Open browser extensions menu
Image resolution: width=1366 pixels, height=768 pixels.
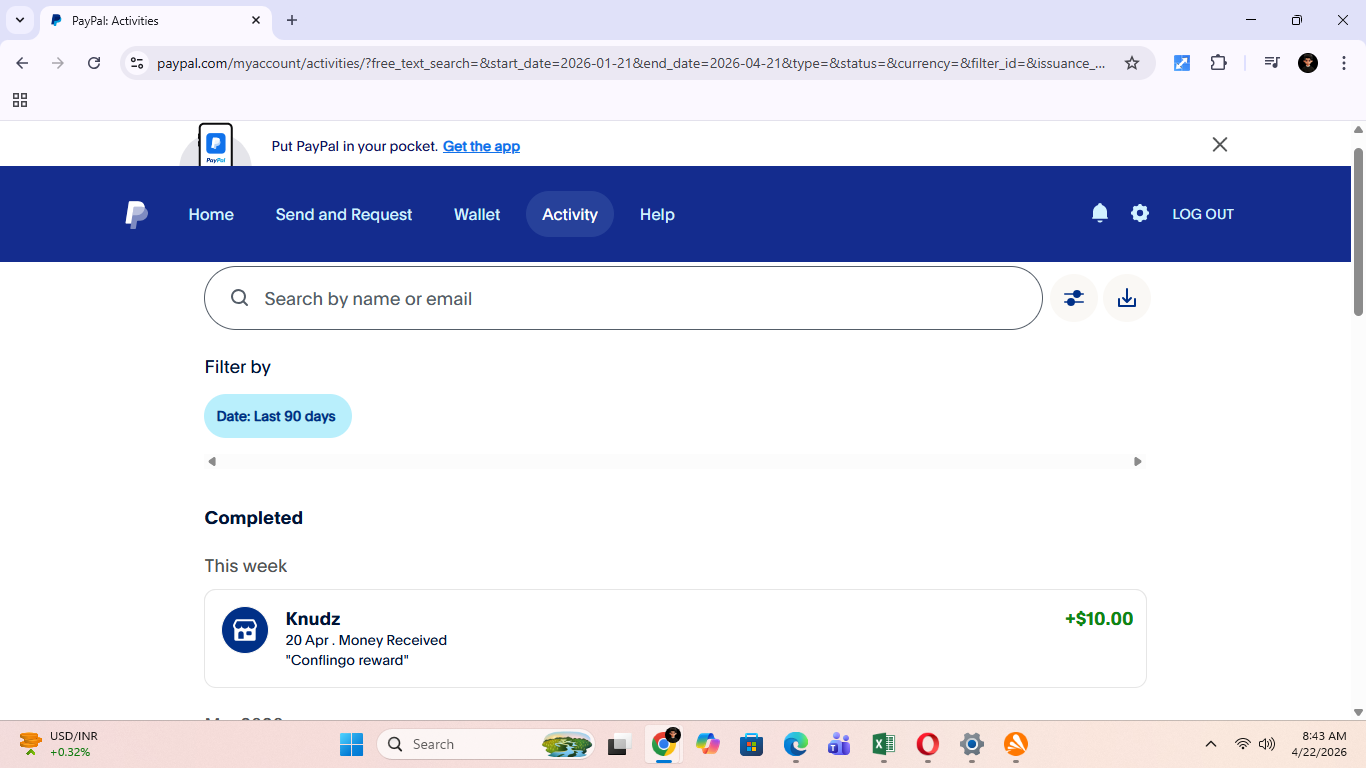point(1219,62)
